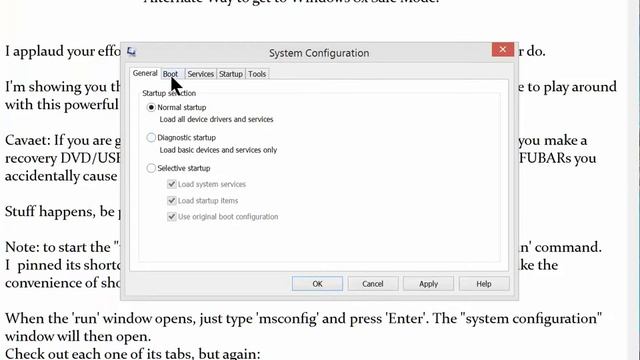Pick Selective startup radio button
This screenshot has width=640, height=360.
[151, 168]
